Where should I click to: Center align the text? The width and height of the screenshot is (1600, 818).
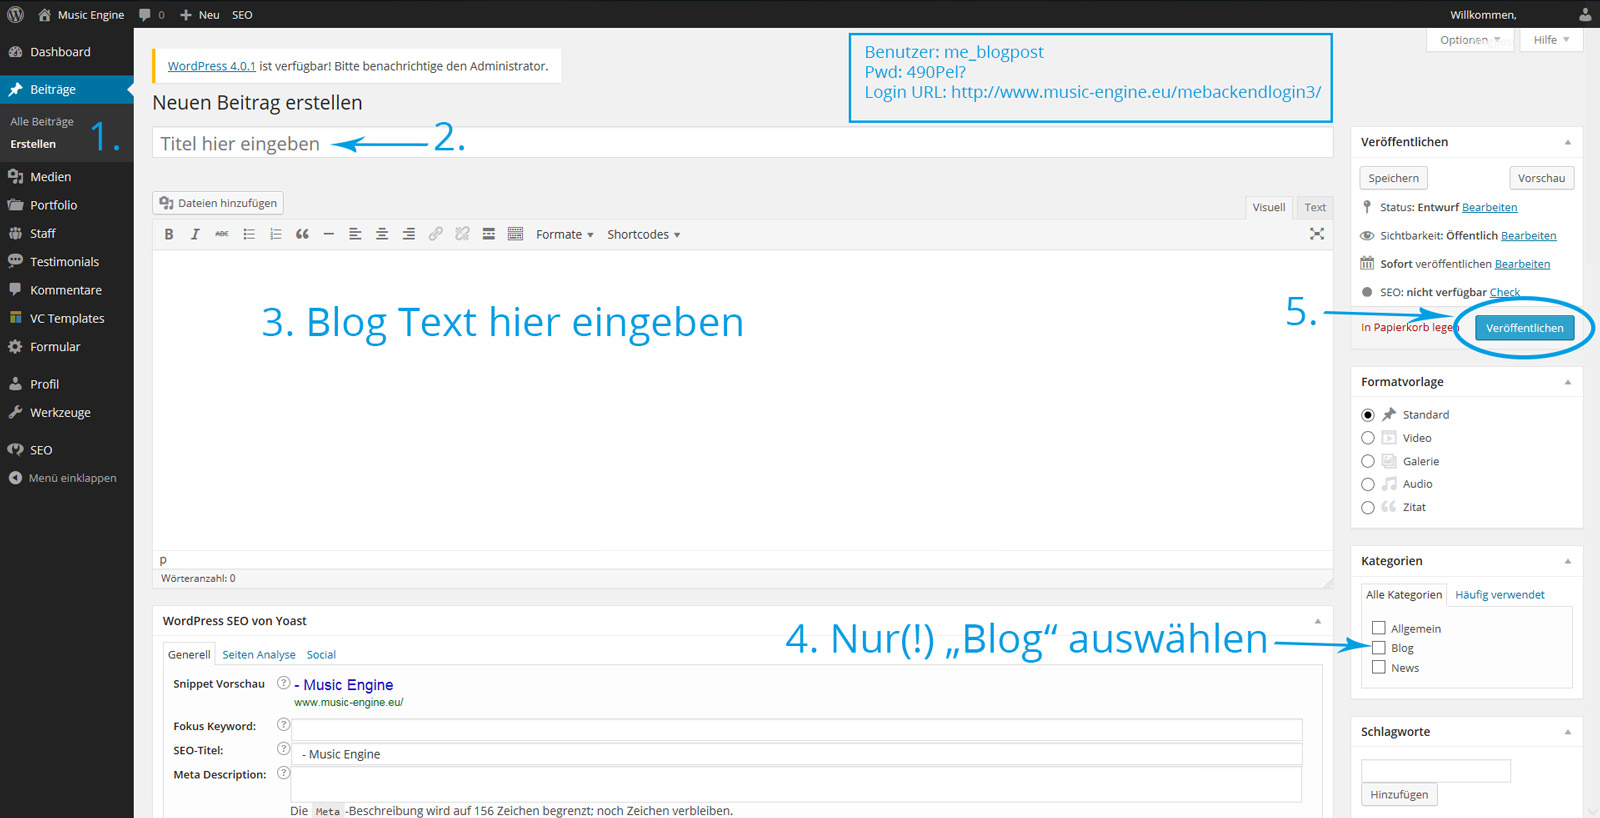382,234
